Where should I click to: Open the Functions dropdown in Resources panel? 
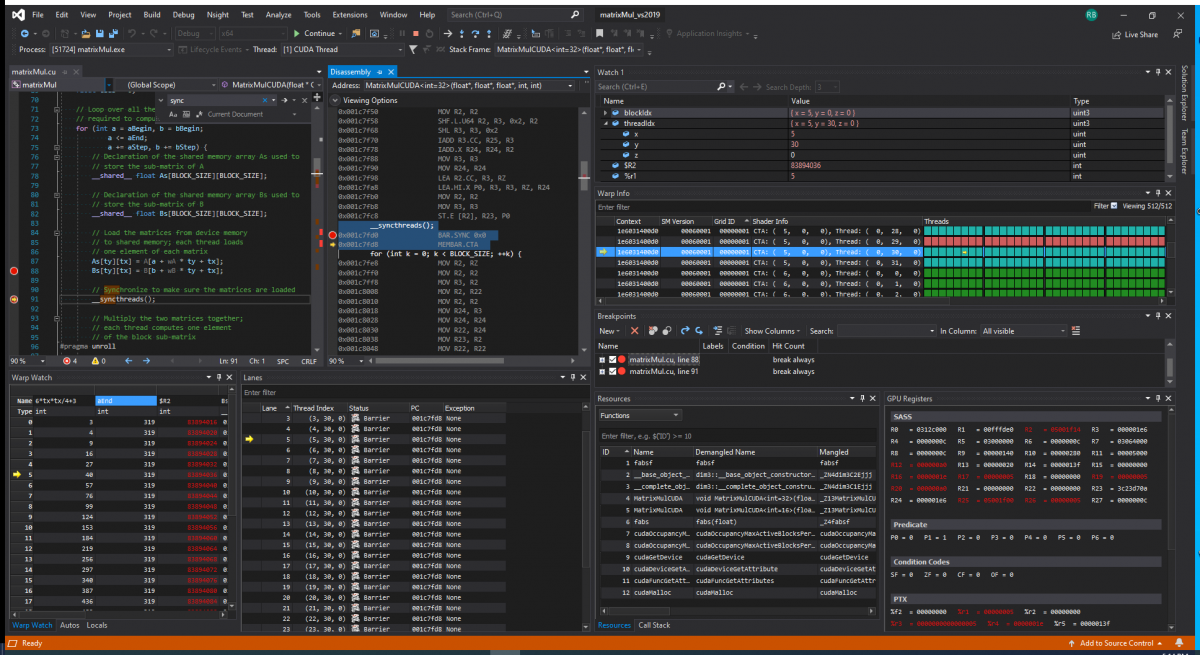tap(640, 415)
